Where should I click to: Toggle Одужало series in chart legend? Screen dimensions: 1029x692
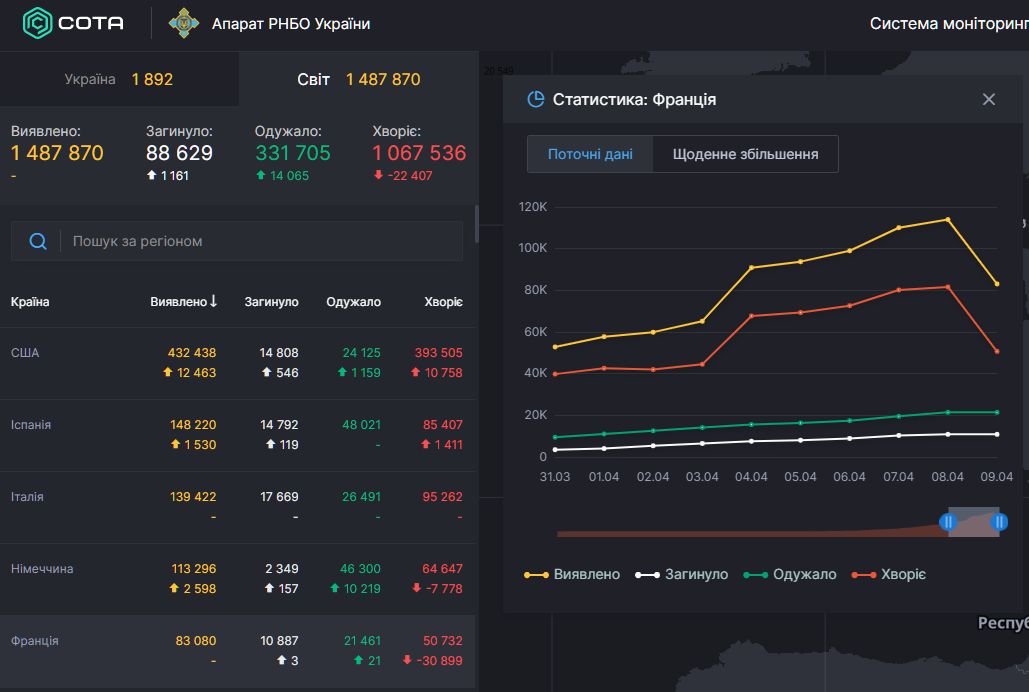coord(790,574)
